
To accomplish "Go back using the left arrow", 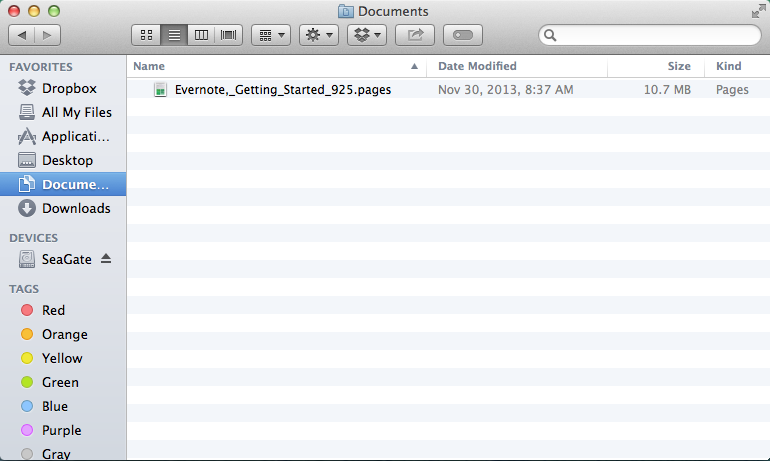I will point(23,35).
